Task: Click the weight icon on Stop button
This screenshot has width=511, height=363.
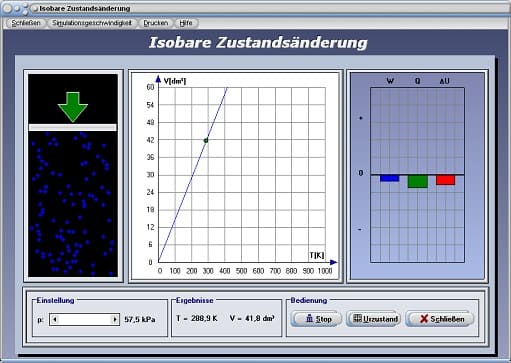Action: coord(309,319)
